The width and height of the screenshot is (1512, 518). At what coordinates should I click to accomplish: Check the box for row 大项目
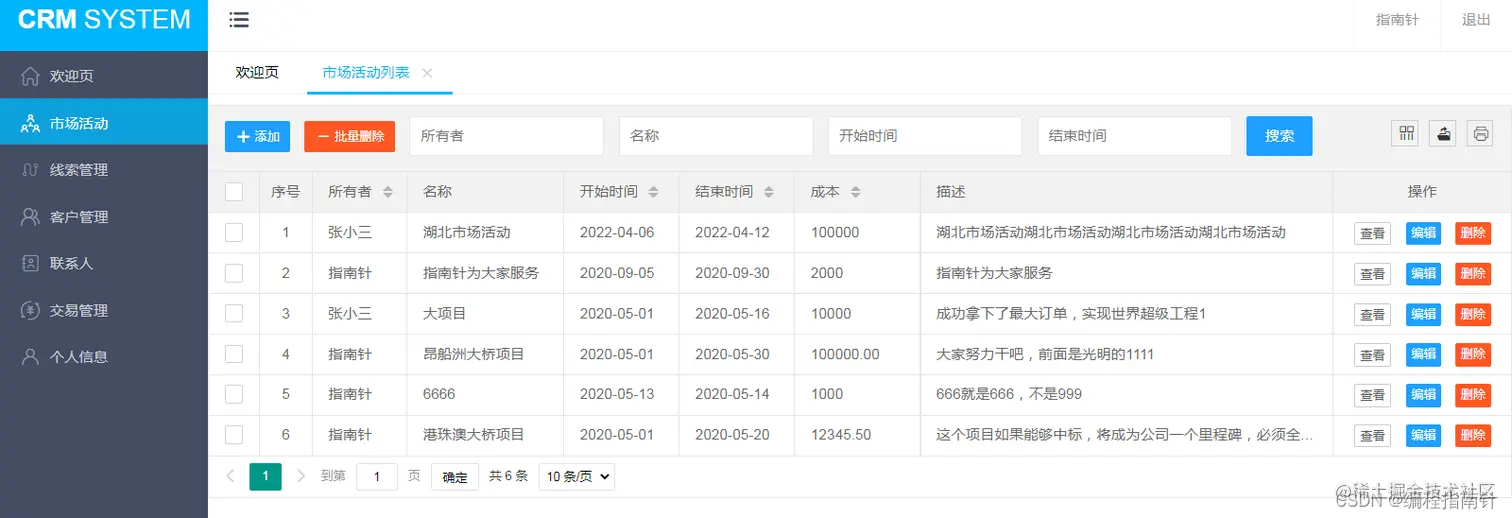tap(234, 313)
